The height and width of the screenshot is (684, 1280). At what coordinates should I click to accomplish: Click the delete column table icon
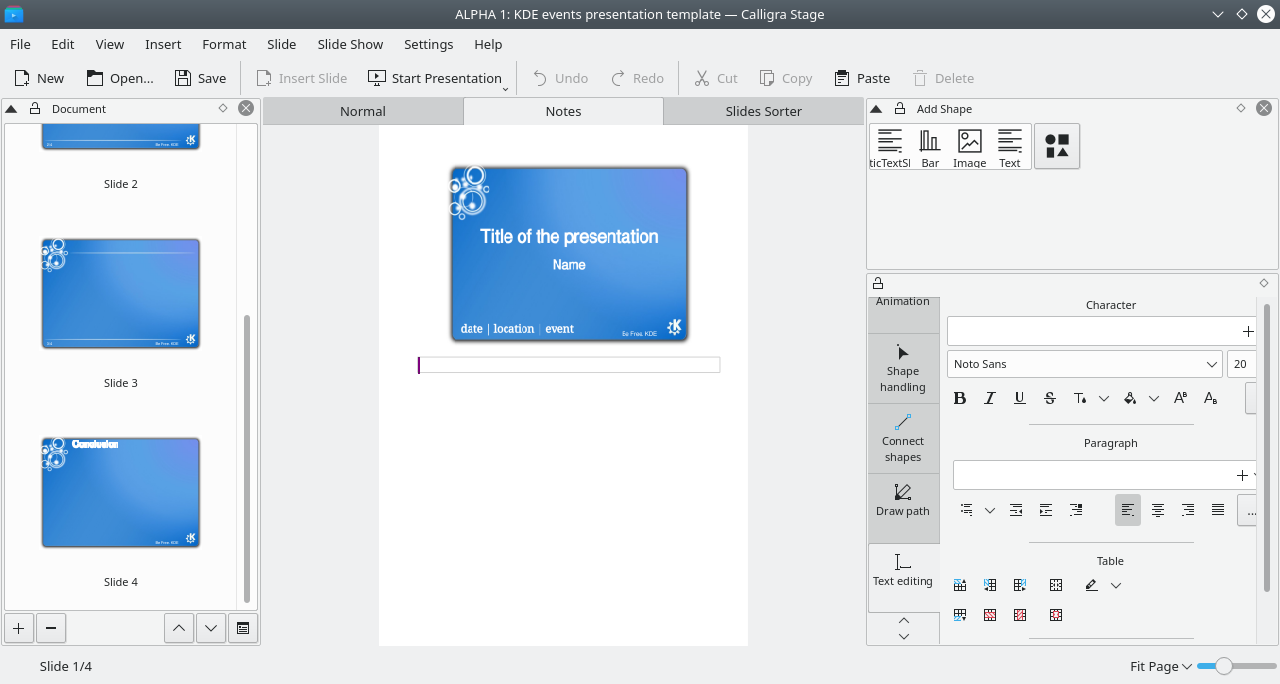pos(1020,615)
